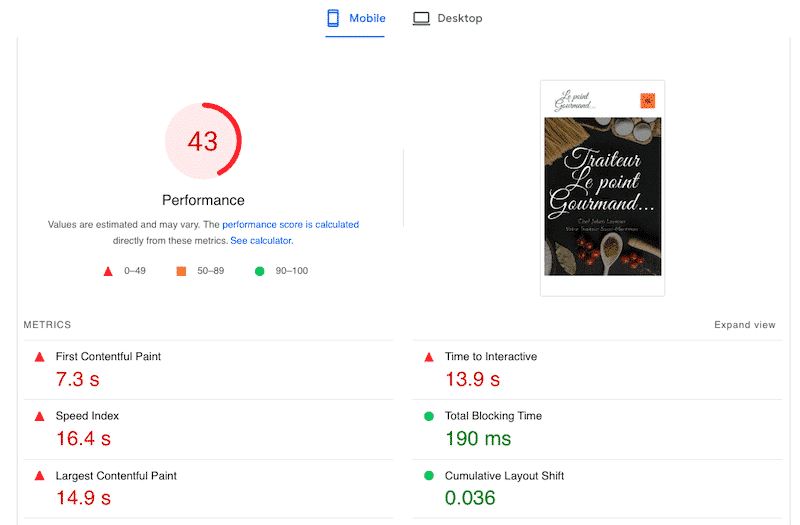Switch to the Mobile tab
This screenshot has width=800, height=525.
[355, 18]
